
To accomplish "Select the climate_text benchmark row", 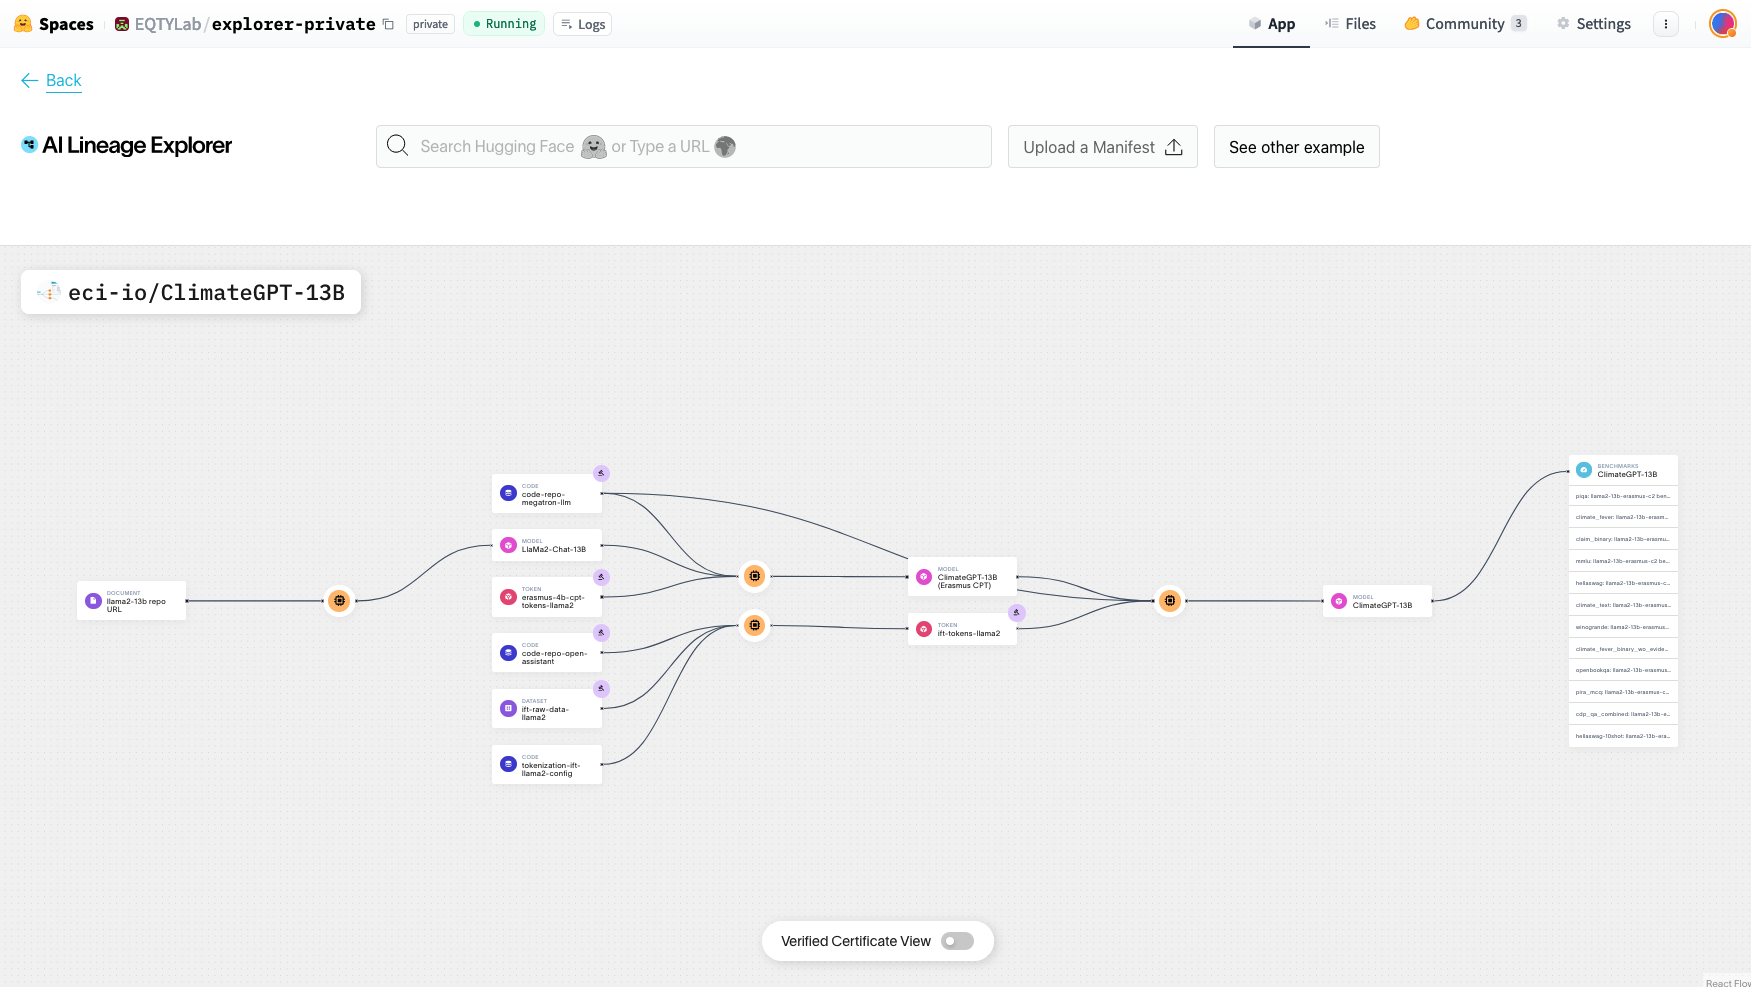I will (x=1623, y=605).
